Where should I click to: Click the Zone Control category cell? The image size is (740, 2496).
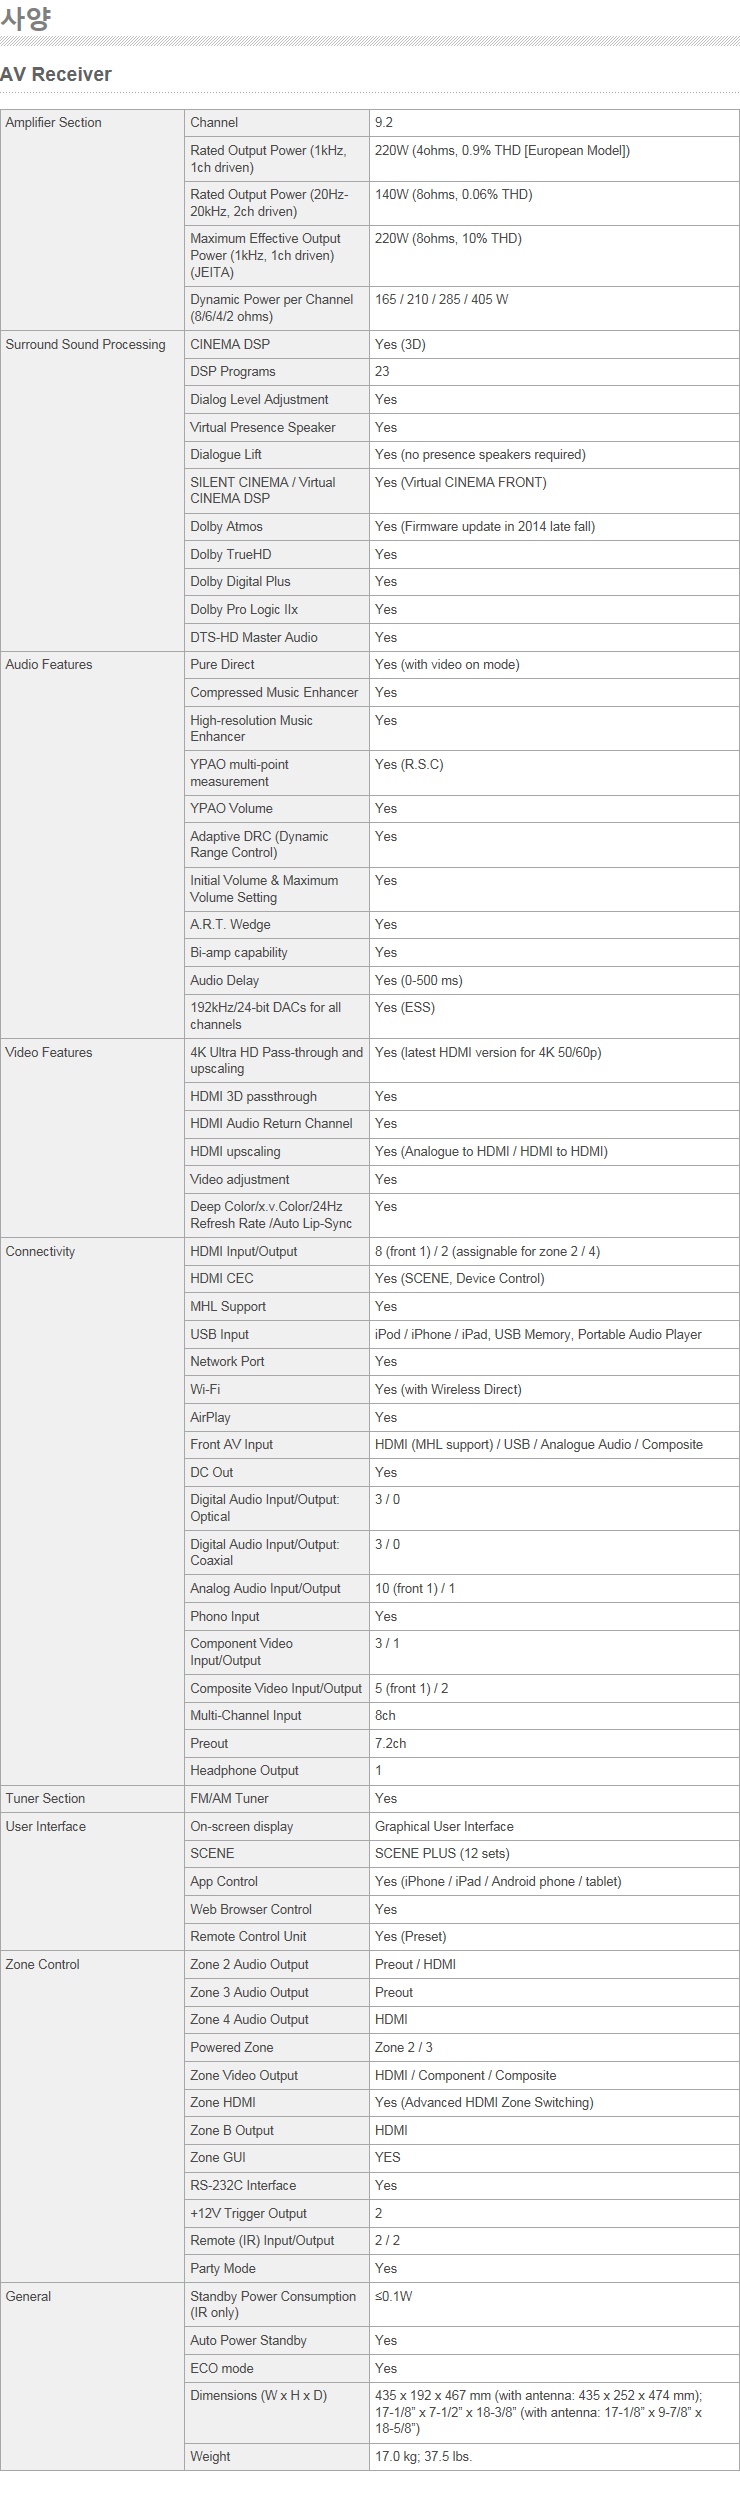[92, 2116]
